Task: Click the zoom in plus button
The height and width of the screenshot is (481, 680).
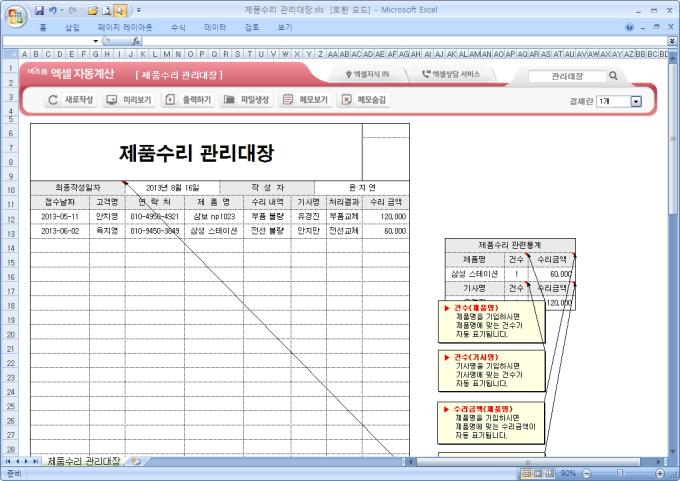Action: 660,473
